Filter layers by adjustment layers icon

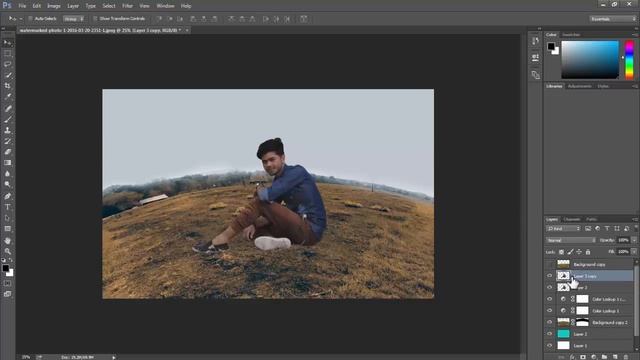[598, 229]
